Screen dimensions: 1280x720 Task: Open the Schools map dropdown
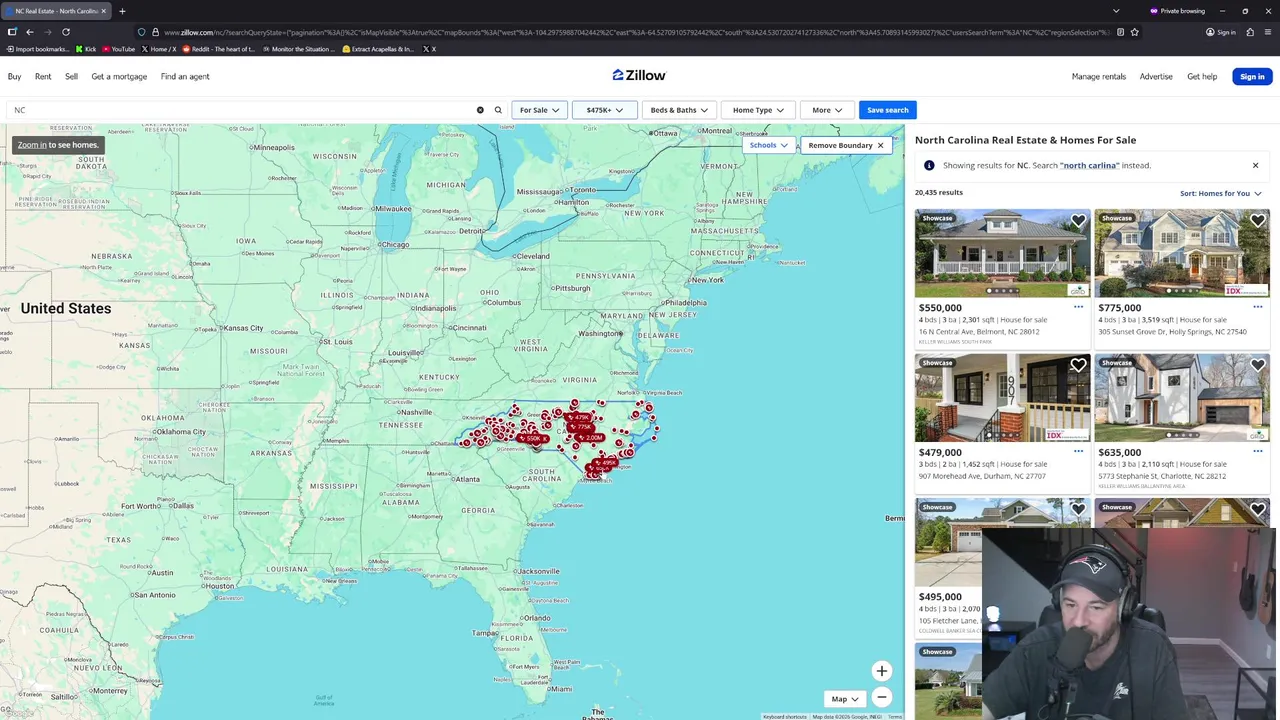pos(769,145)
